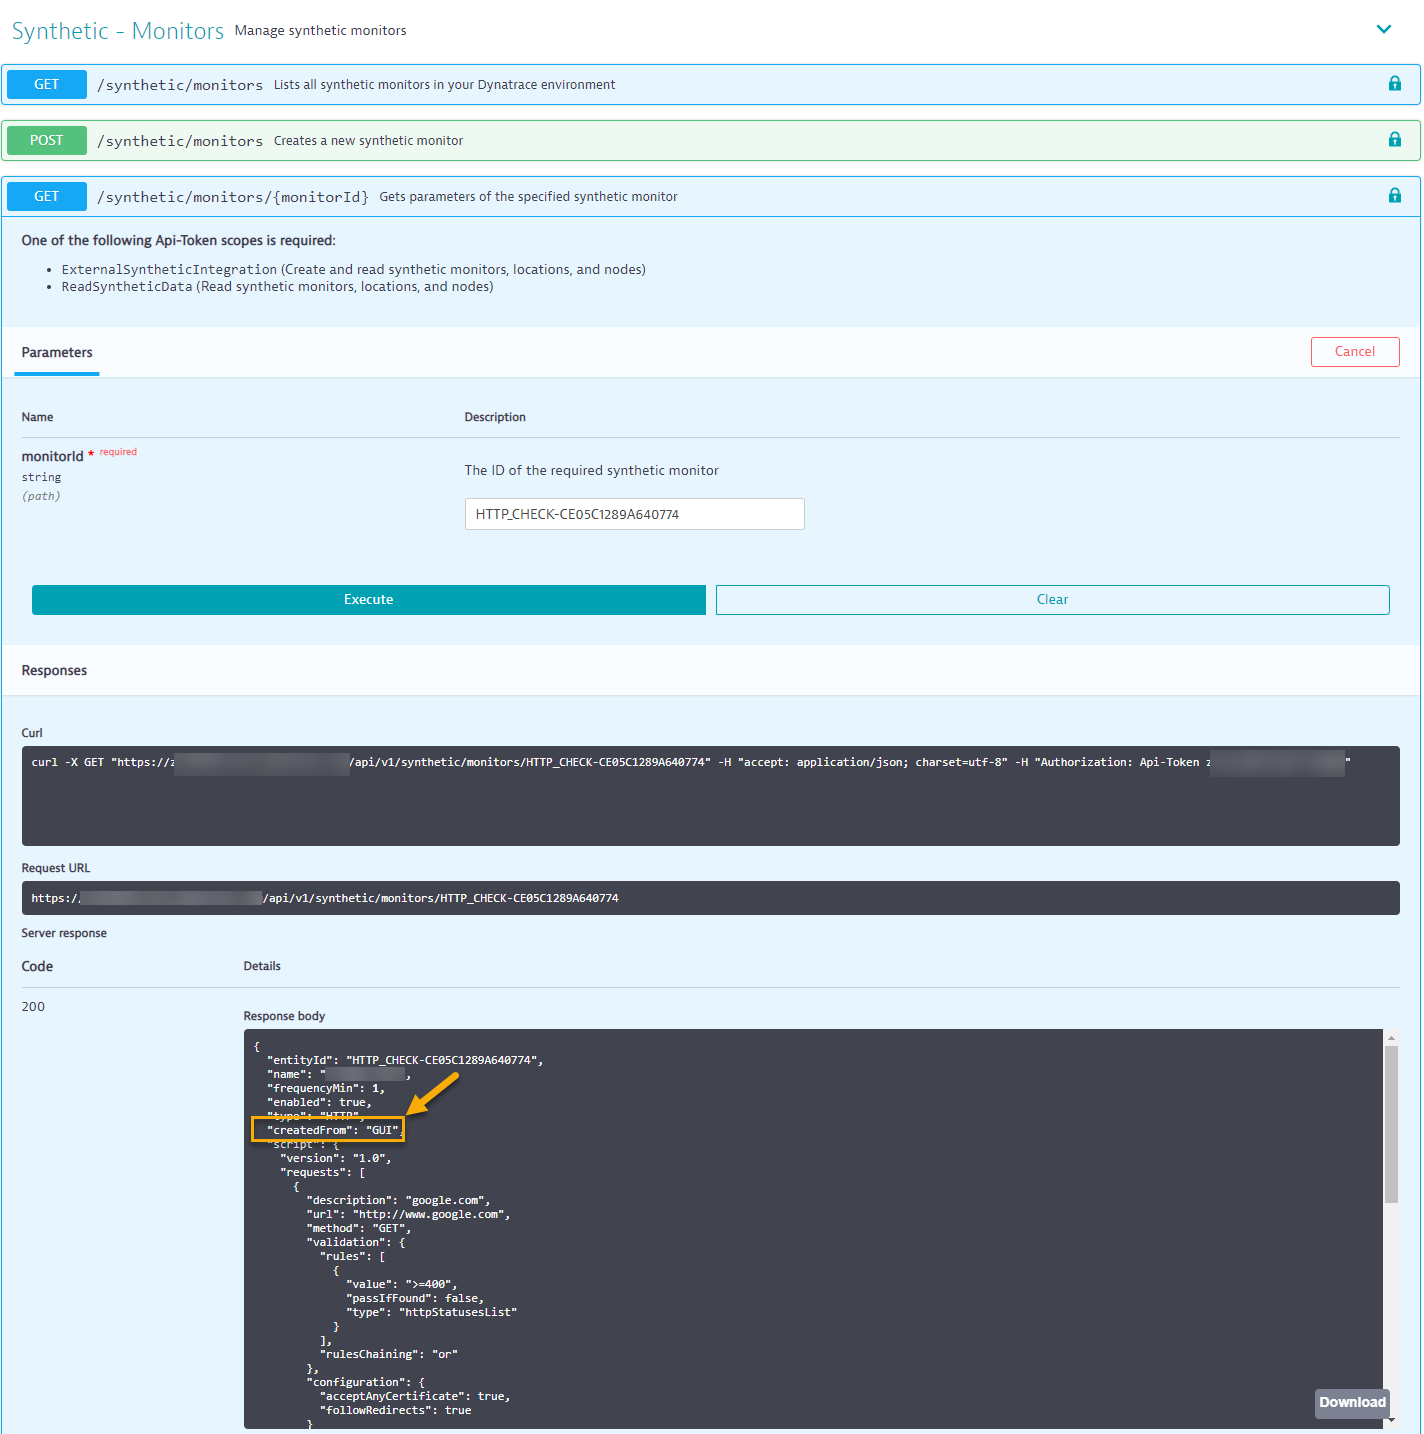
Task: Click the Synthetic - Monitors heading
Action: point(118,31)
